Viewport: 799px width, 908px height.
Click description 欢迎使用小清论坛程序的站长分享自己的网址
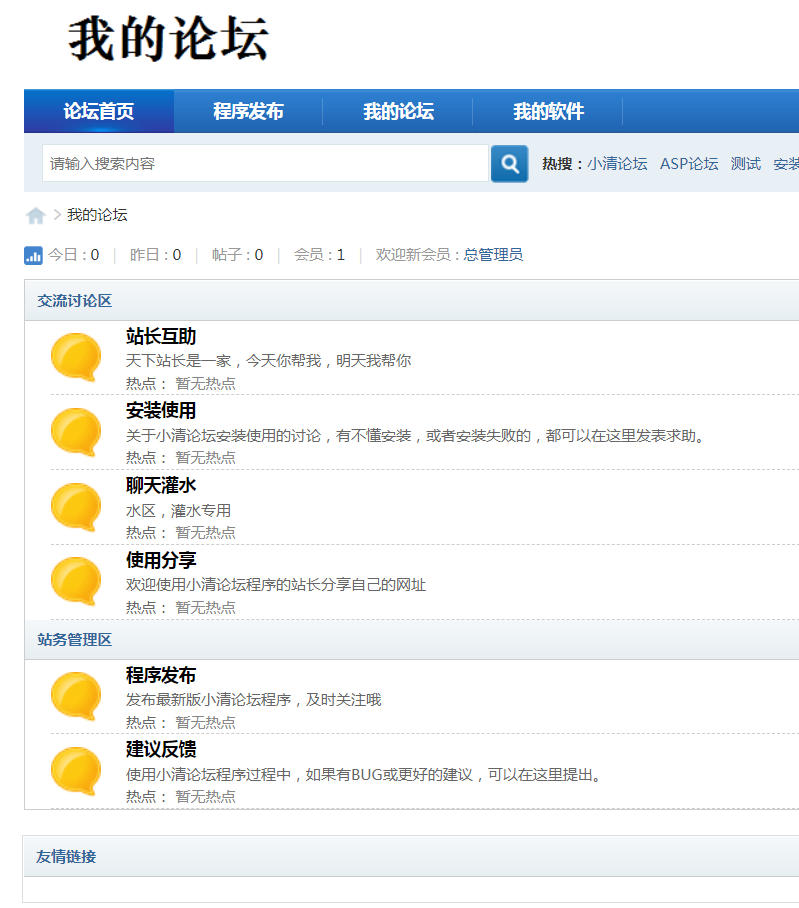click(276, 585)
